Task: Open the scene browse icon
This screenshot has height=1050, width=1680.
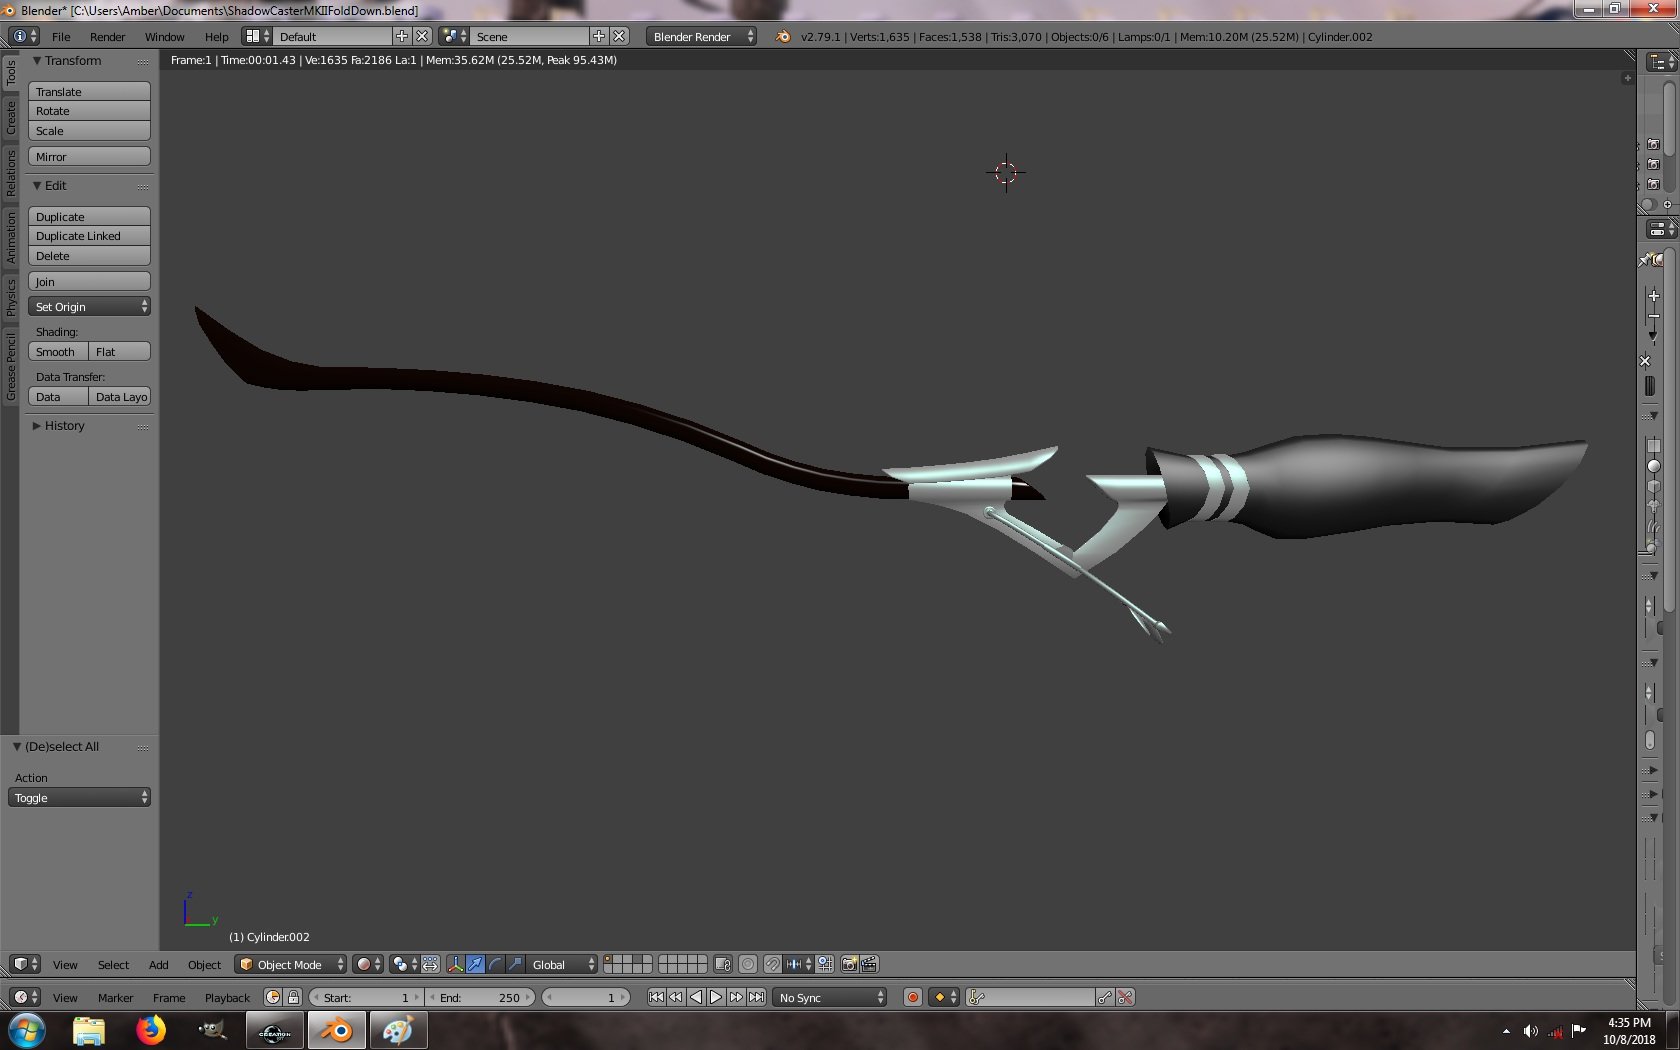Action: point(455,36)
